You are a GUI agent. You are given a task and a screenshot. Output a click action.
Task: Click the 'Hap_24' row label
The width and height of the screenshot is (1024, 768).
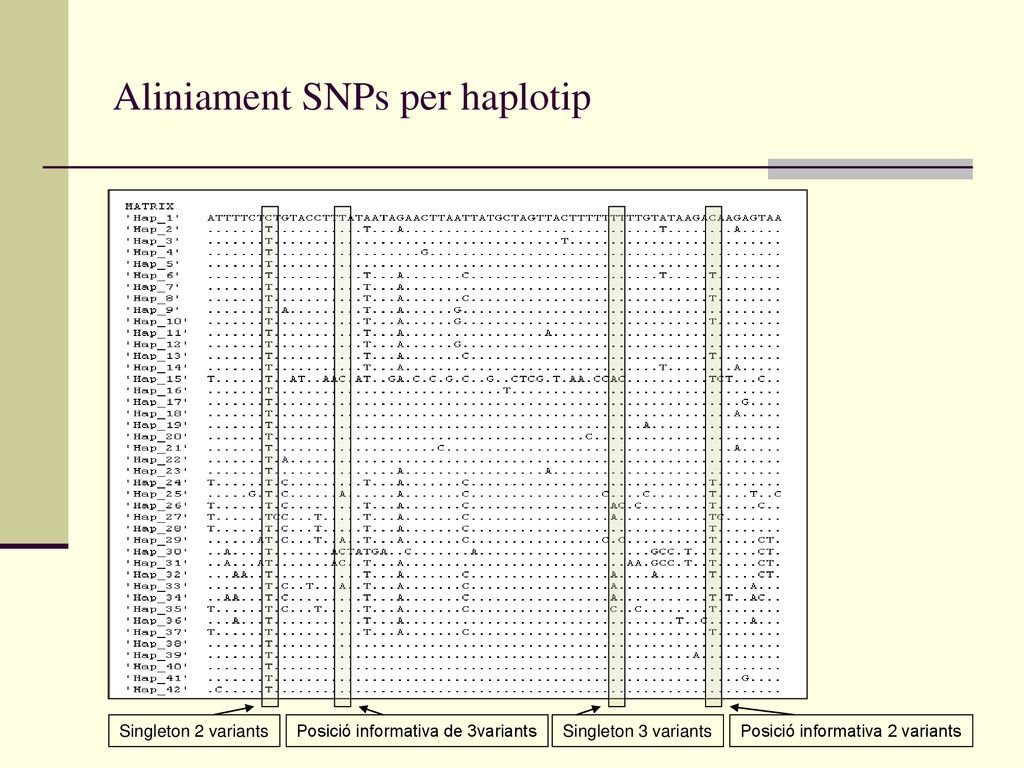point(156,483)
